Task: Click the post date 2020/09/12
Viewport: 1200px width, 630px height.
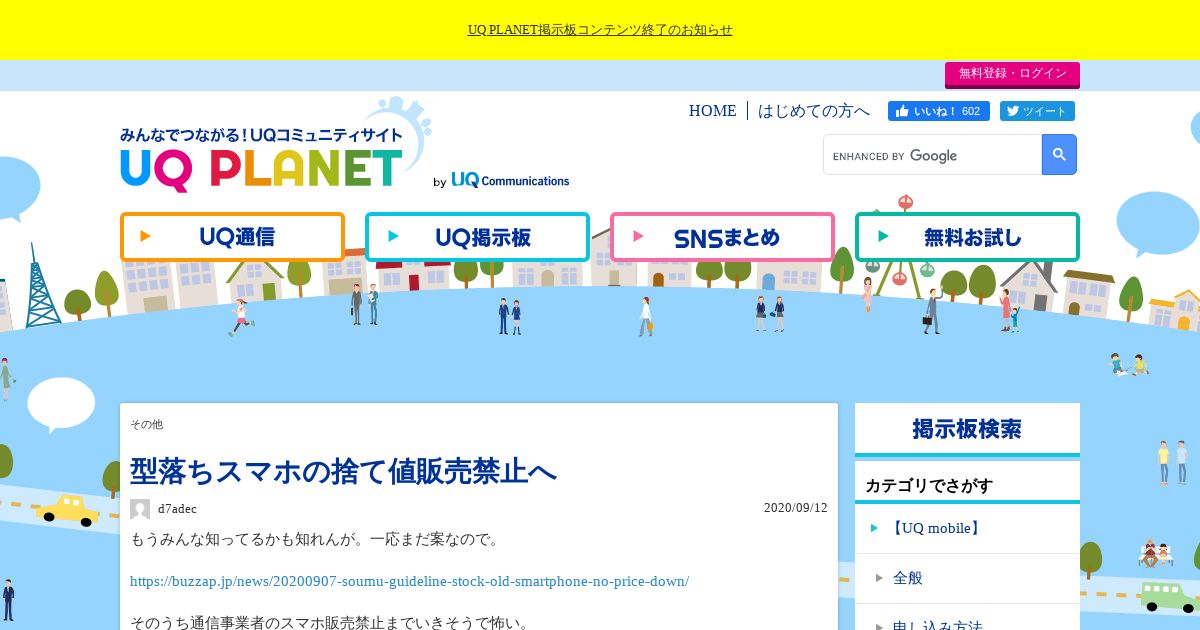Action: pos(796,507)
